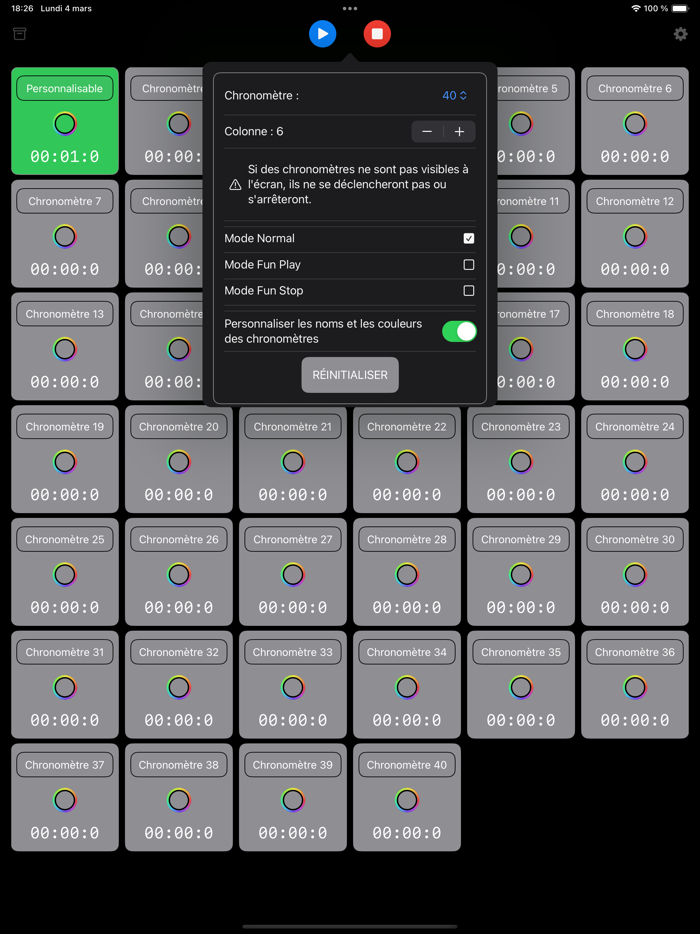This screenshot has height=934, width=700.
Task: Open color picker of Chronomètre 35
Action: click(x=521, y=687)
